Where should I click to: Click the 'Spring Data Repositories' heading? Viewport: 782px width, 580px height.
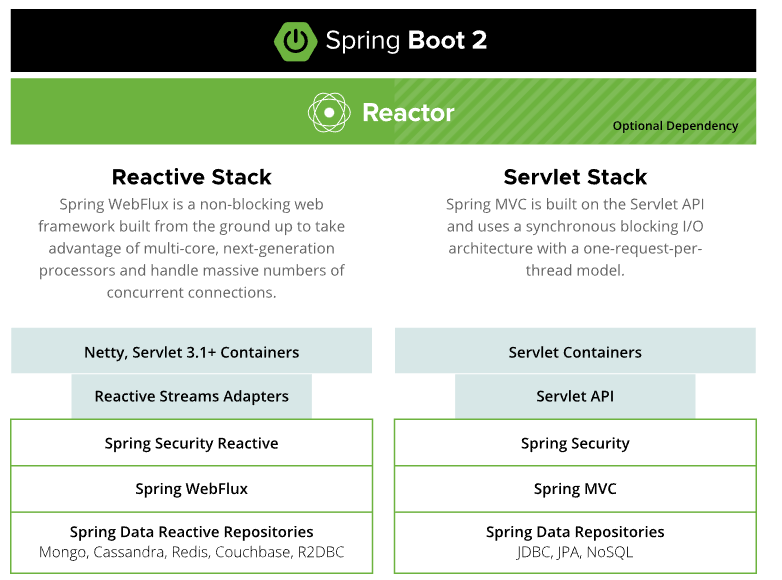[575, 532]
